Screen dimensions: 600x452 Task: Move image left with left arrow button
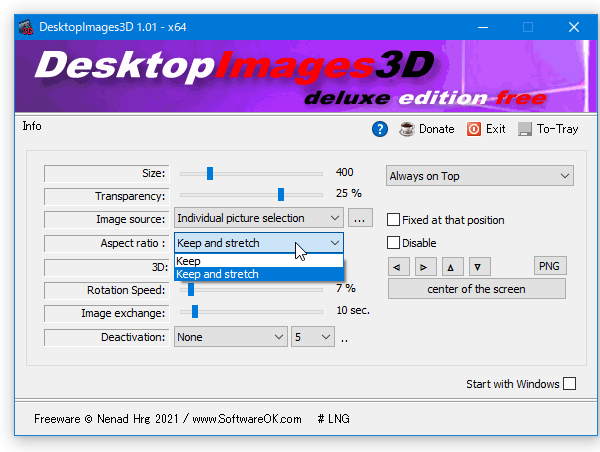coord(398,267)
